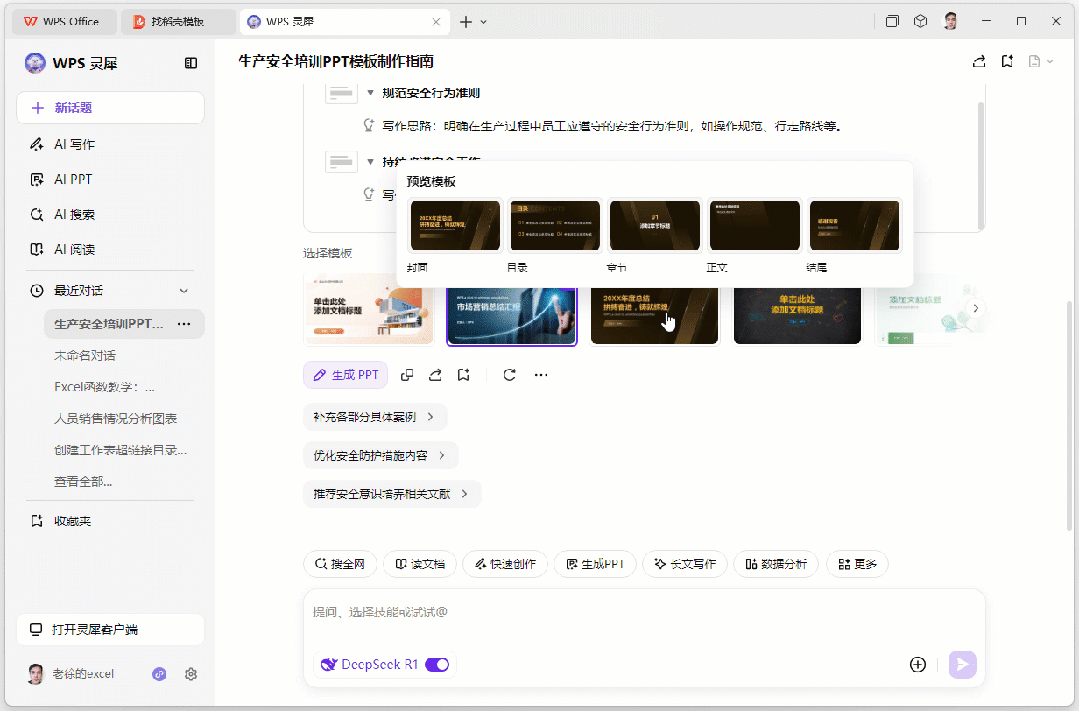The width and height of the screenshot is (1079, 711).
Task: Open the 更多 skills menu
Action: tap(857, 564)
